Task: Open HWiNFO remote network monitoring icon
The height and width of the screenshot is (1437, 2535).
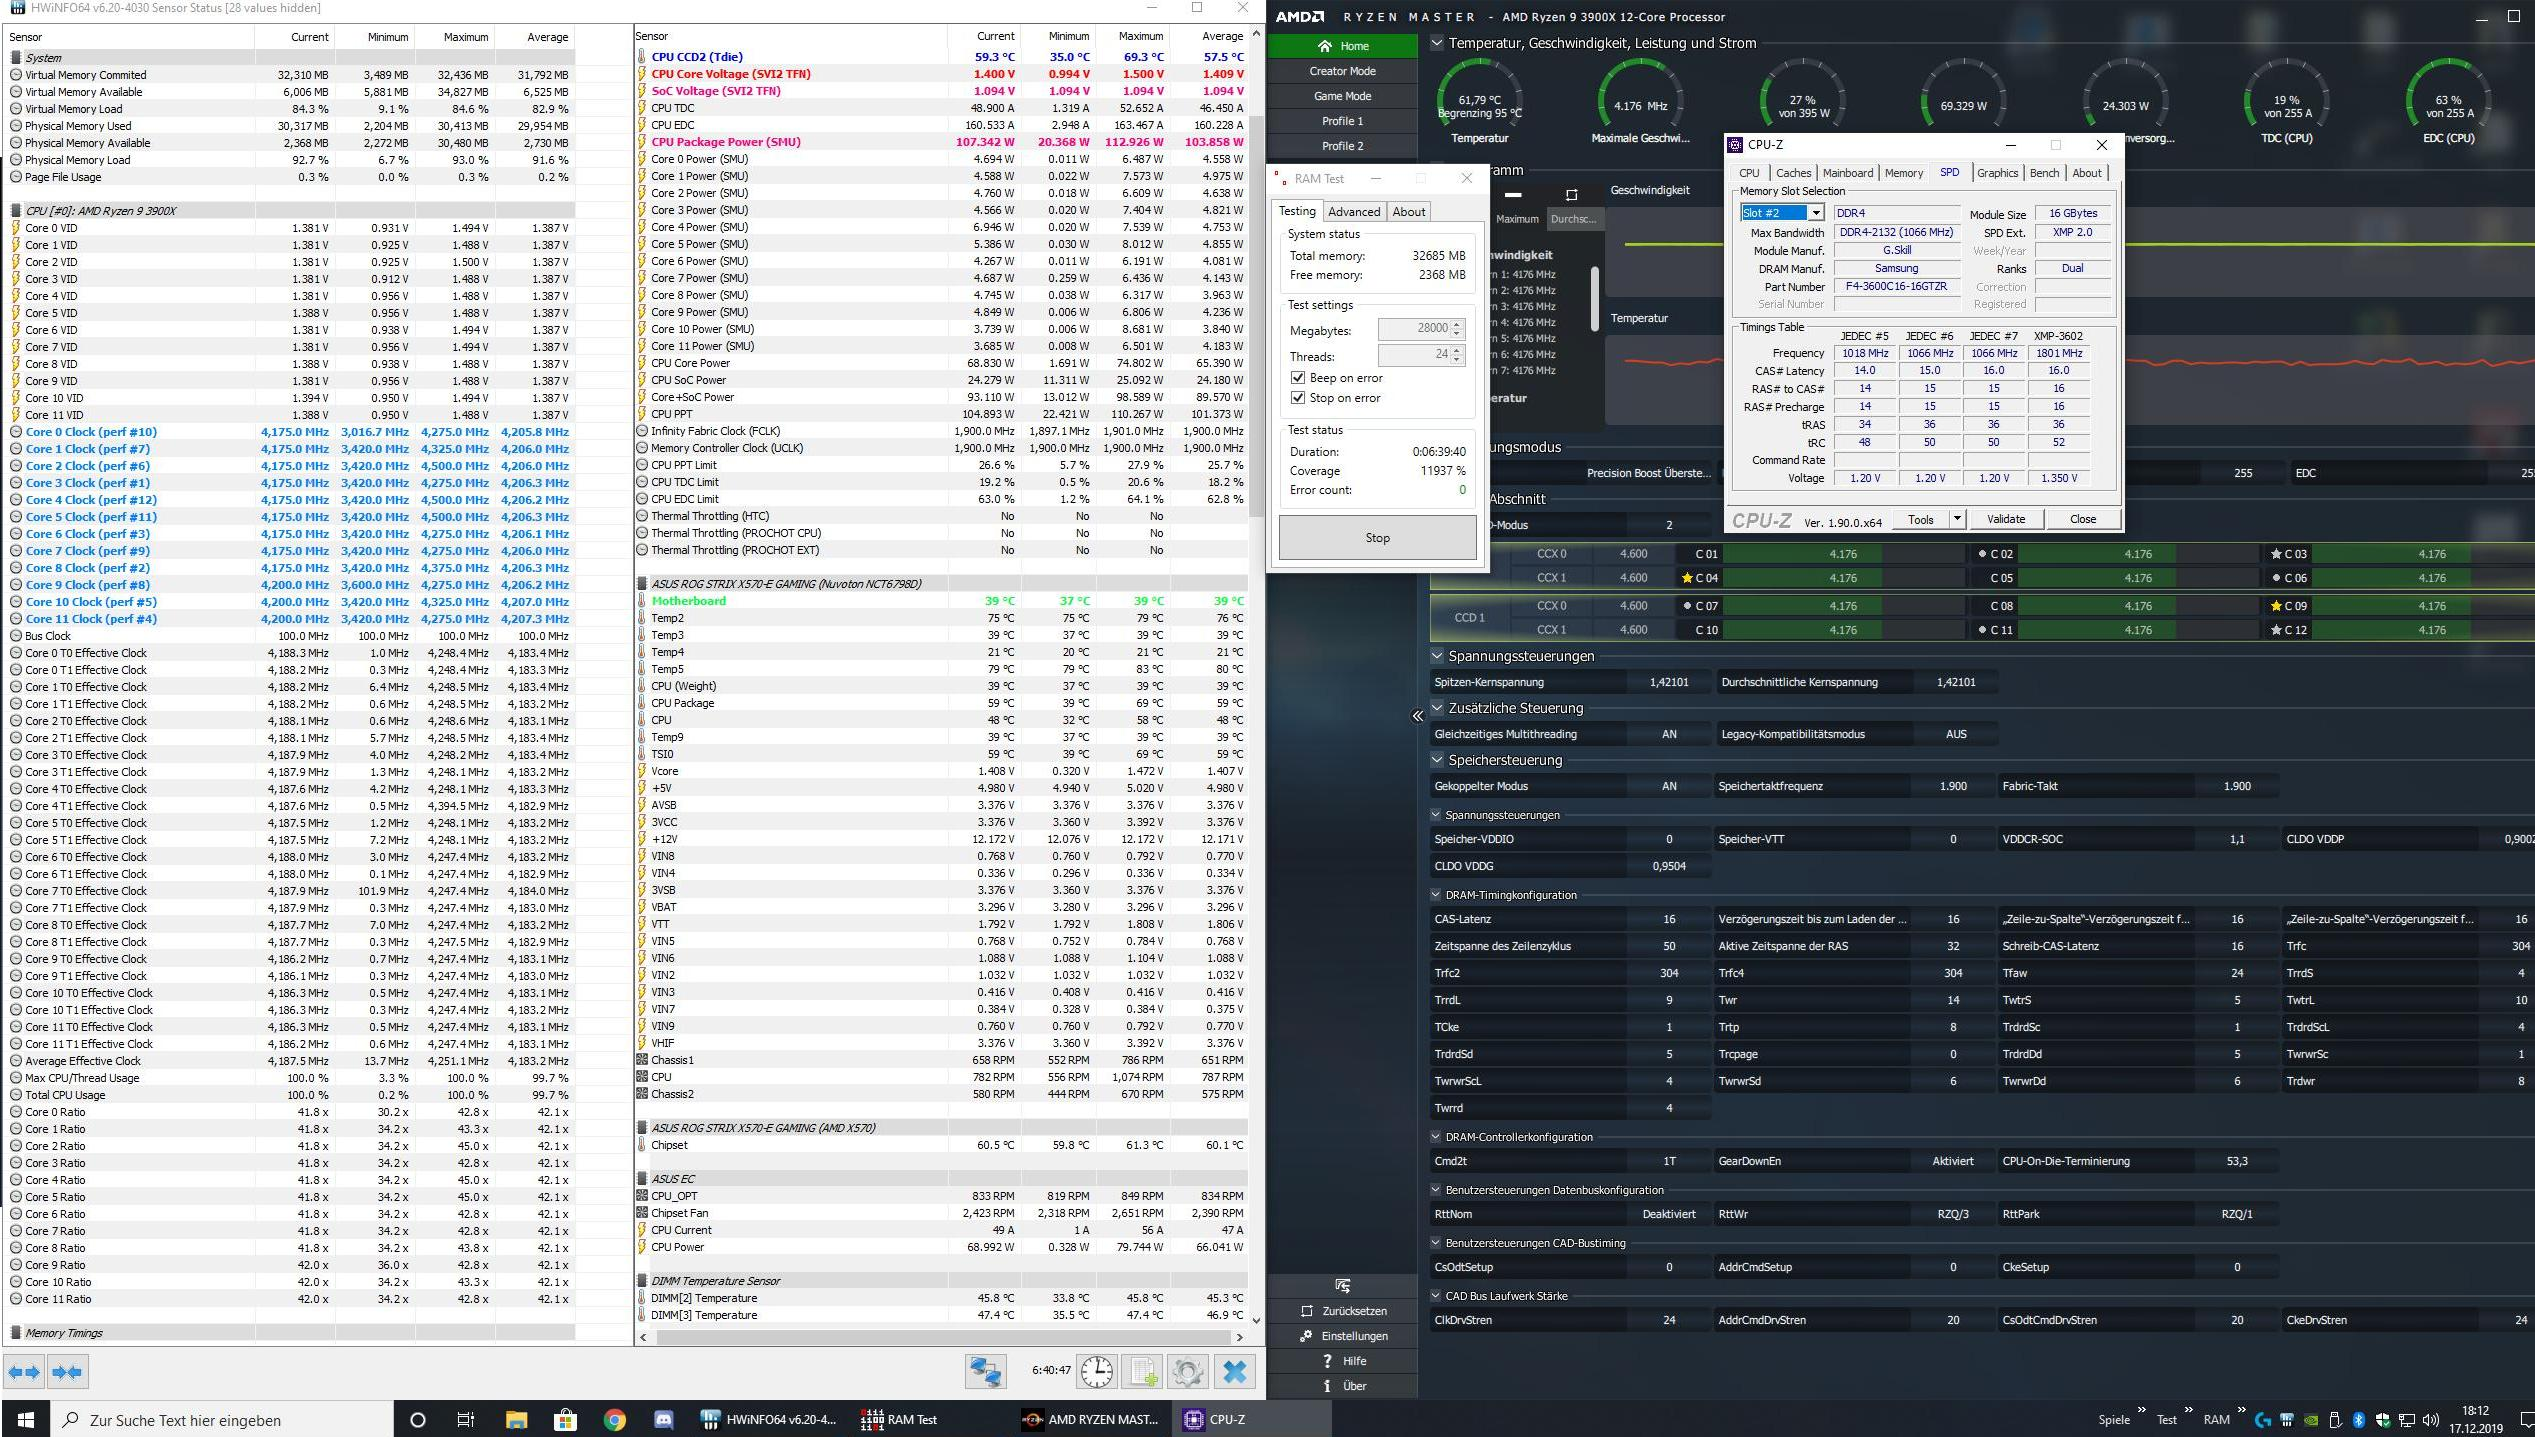Action: point(984,1371)
